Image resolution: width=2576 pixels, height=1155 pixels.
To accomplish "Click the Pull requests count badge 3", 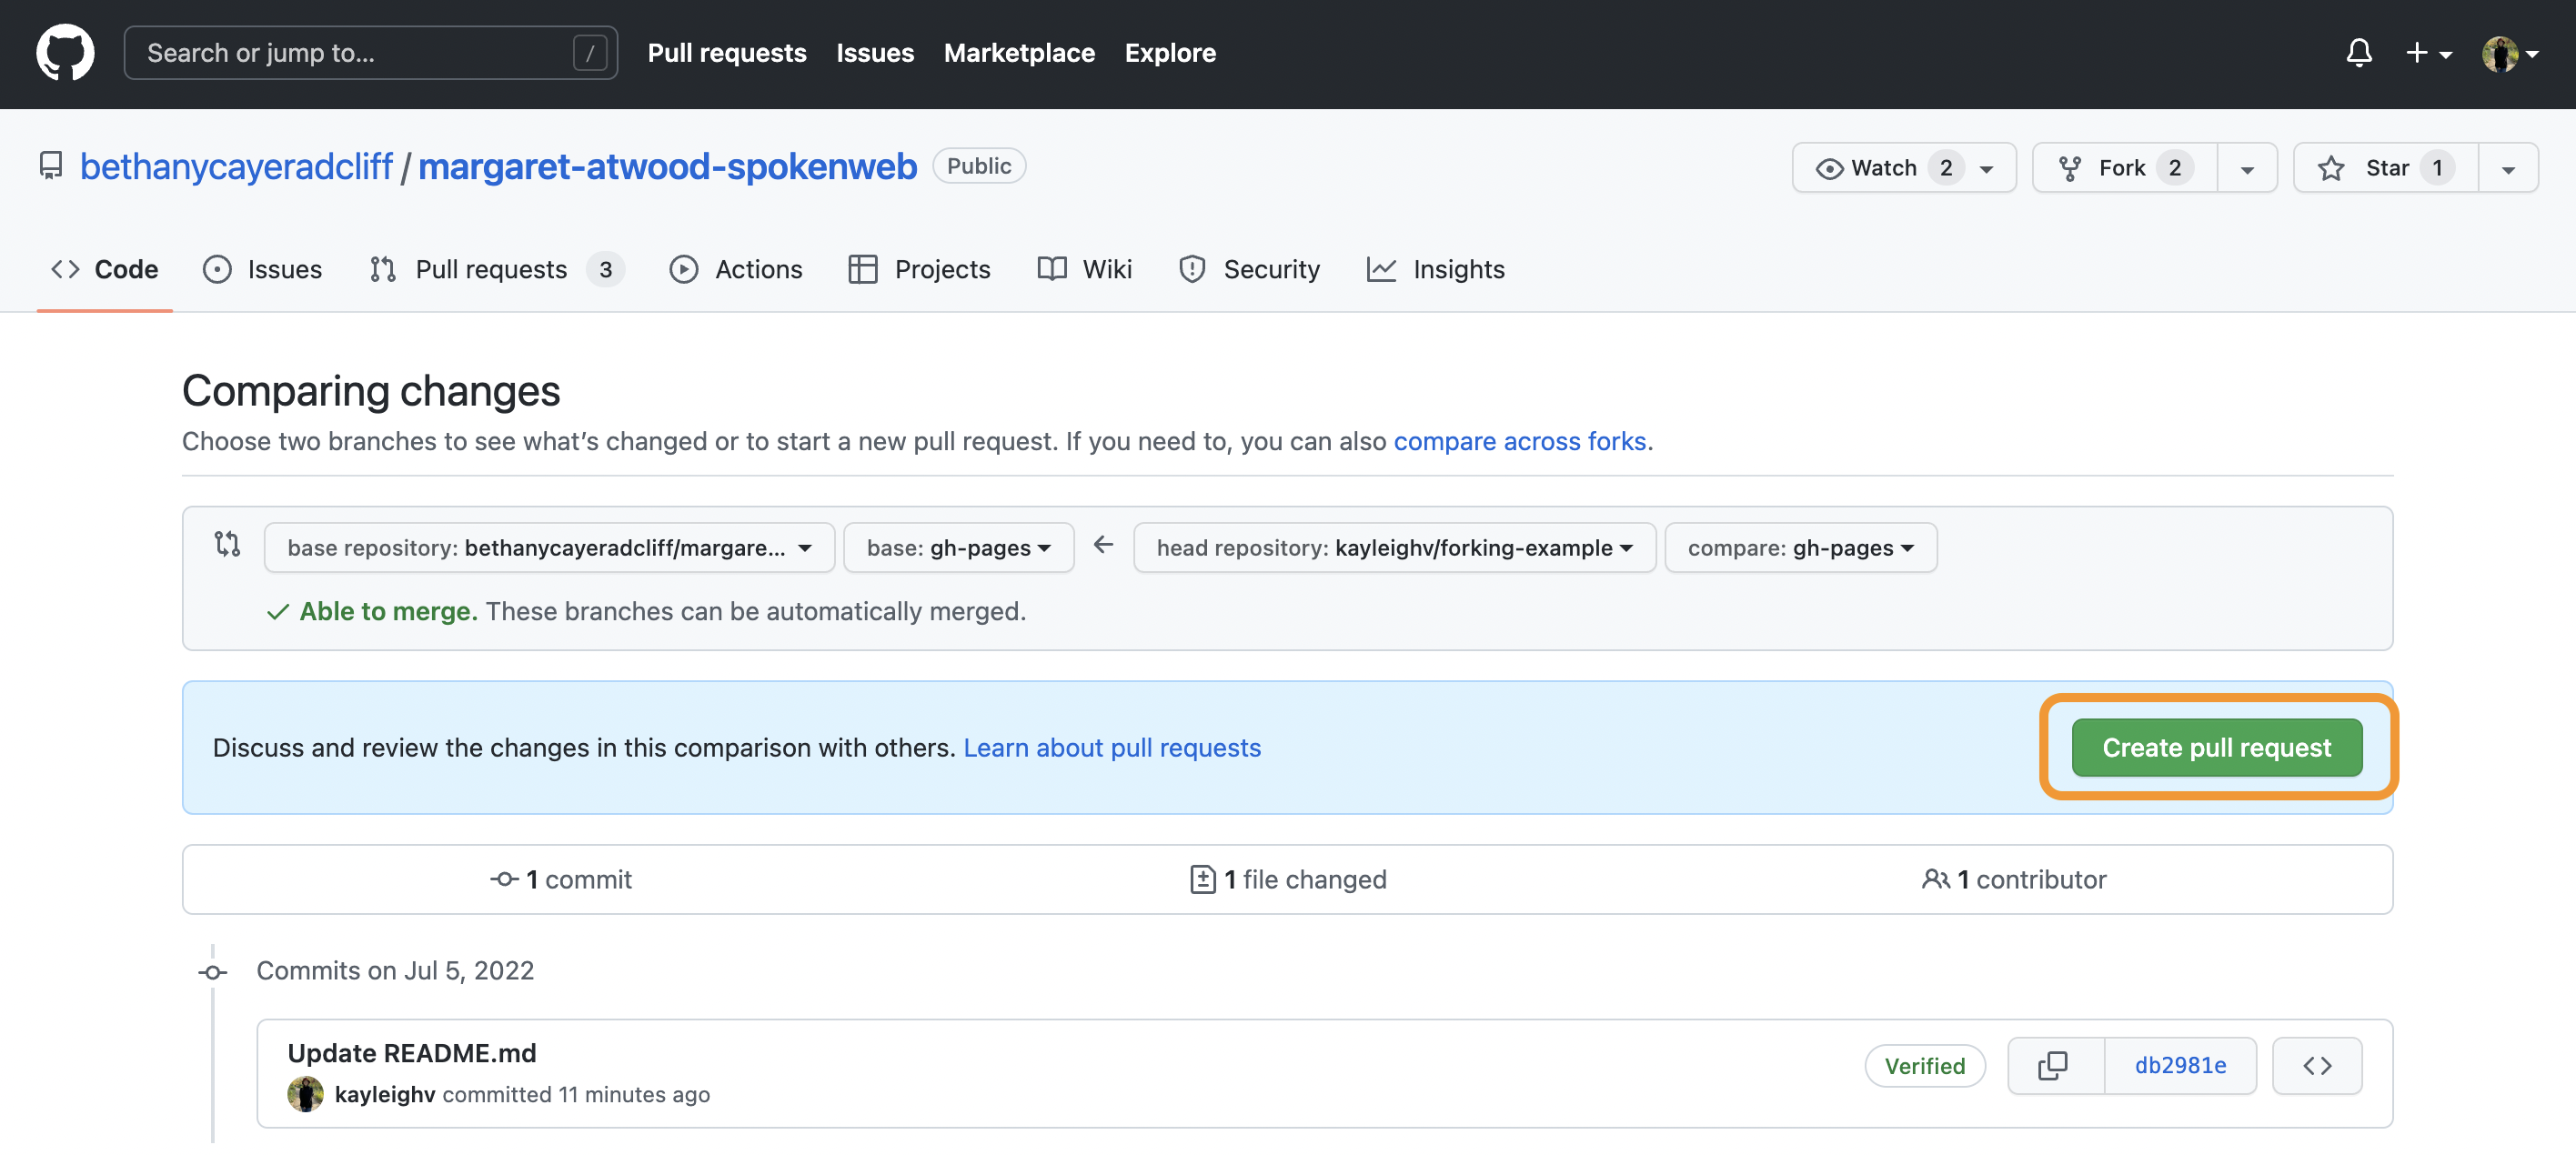I will pos(605,269).
